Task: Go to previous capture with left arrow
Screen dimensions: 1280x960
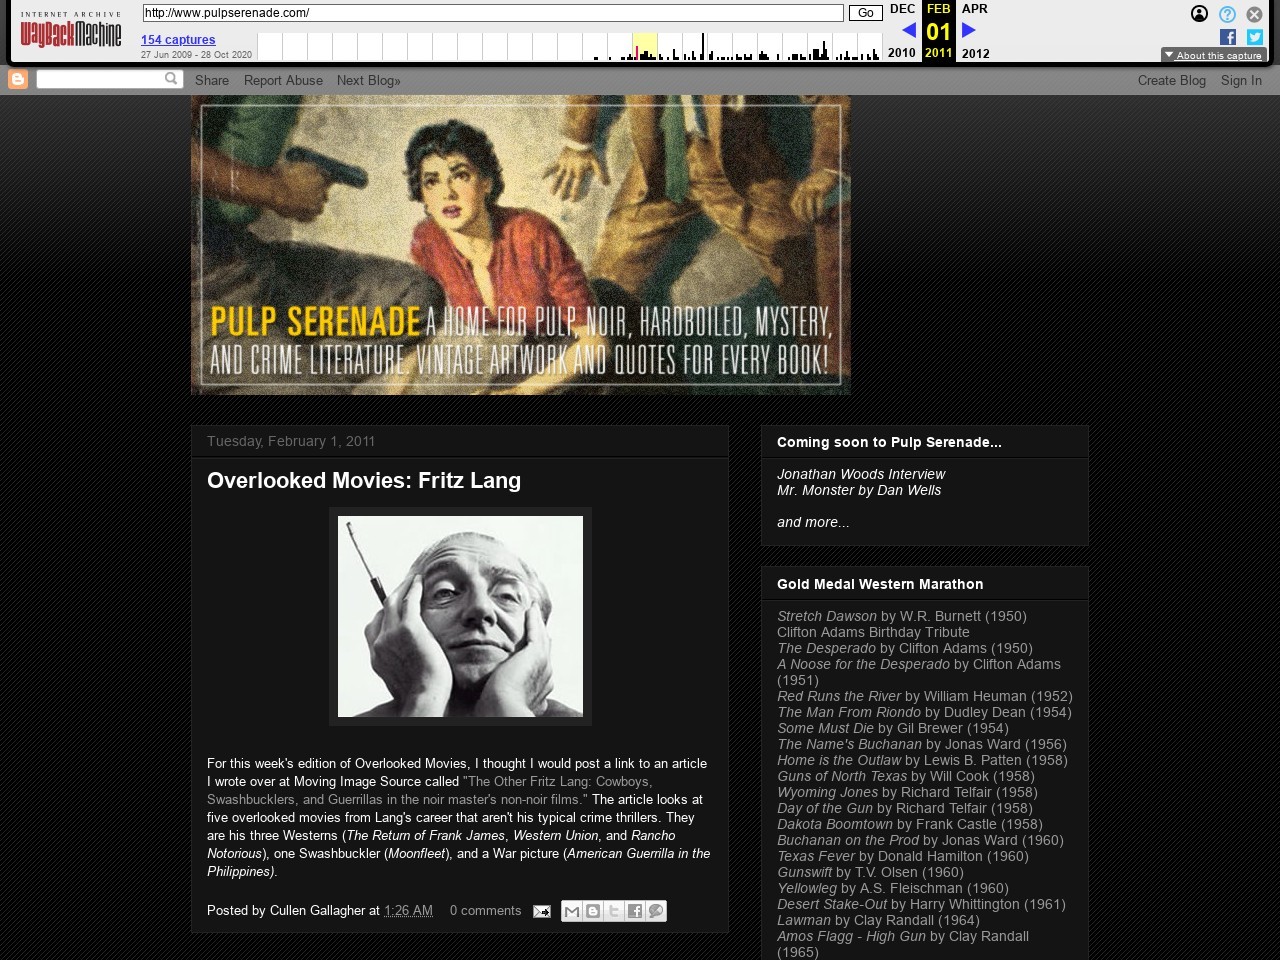Action: coord(908,30)
